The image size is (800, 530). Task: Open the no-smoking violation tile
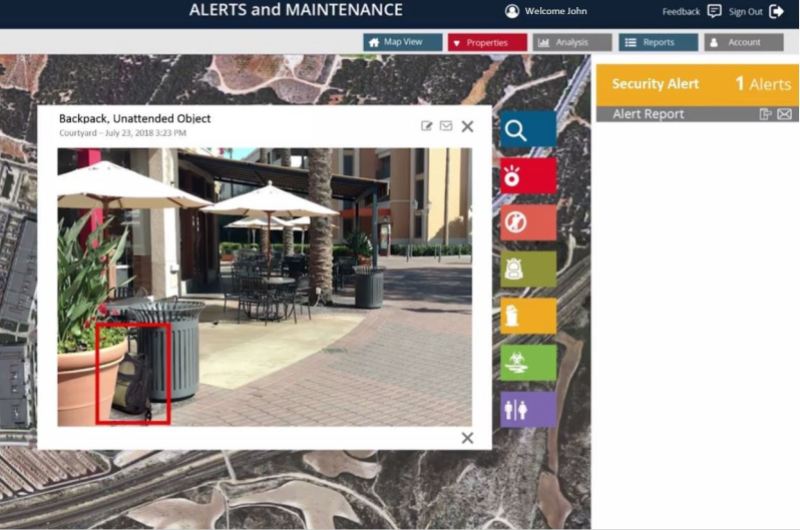click(528, 222)
